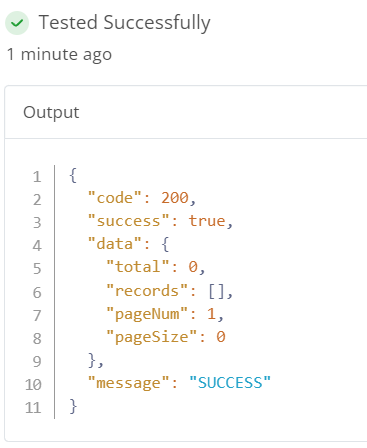
Task: Click the "records" key on line 6
Action: coord(147,291)
